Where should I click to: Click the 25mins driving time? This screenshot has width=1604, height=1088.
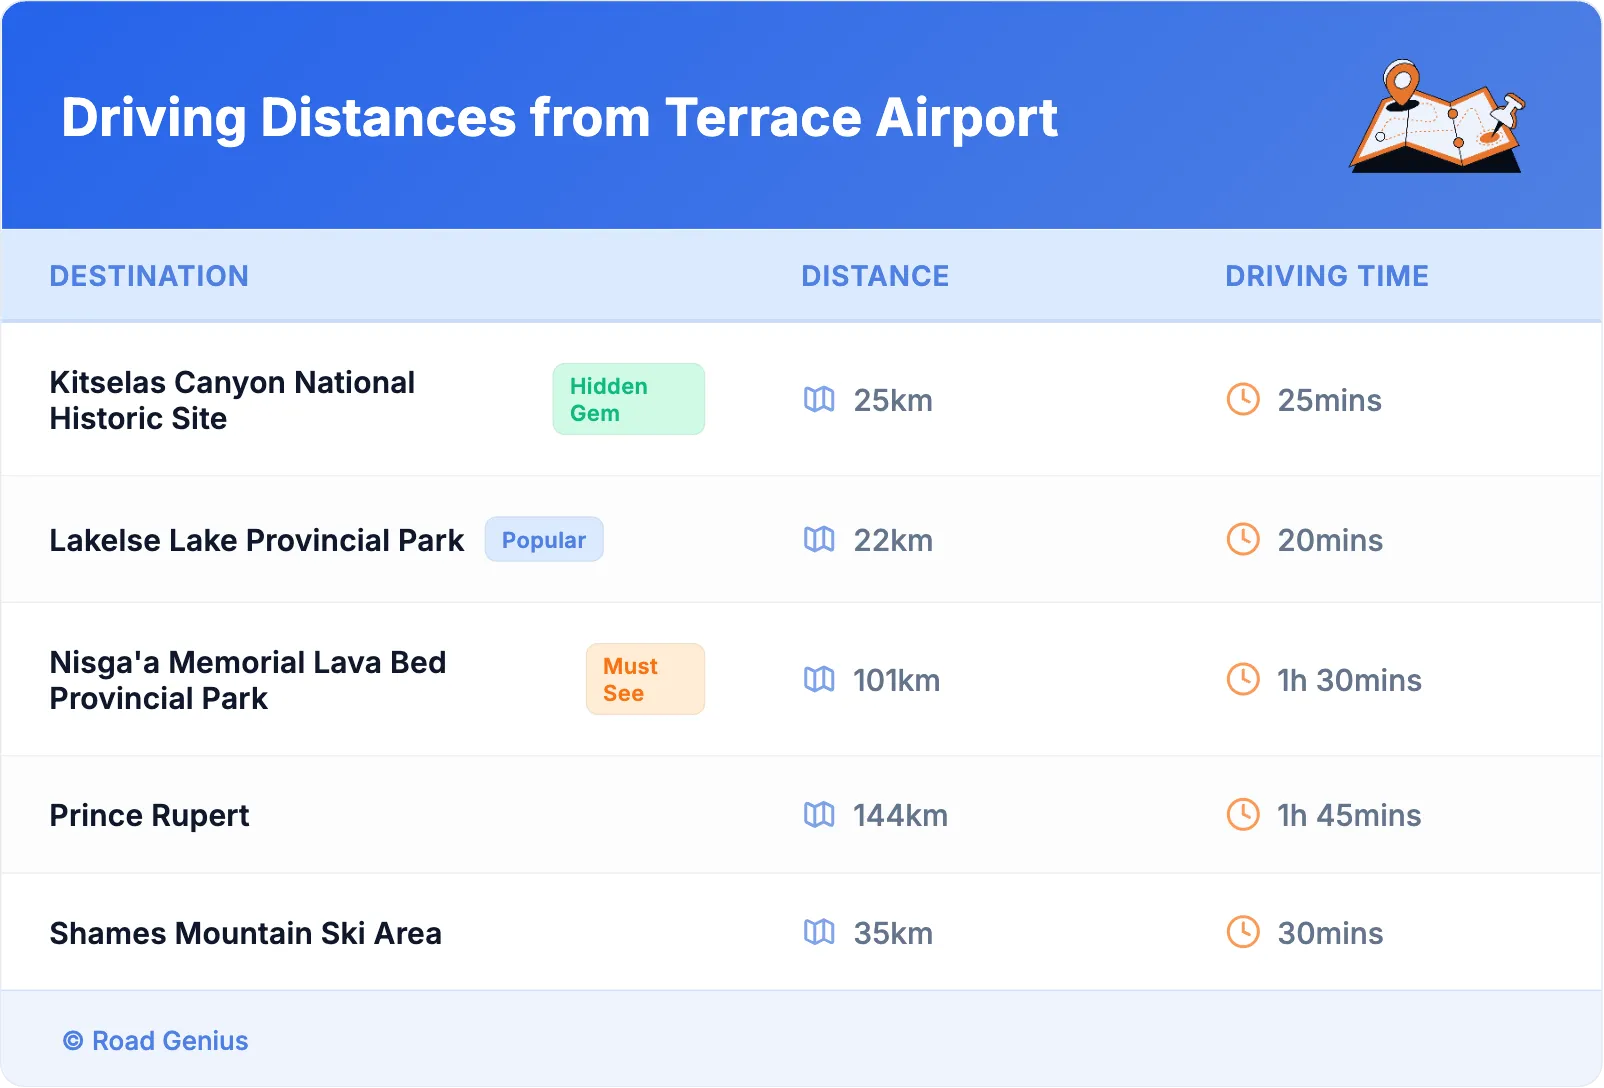(x=1330, y=401)
